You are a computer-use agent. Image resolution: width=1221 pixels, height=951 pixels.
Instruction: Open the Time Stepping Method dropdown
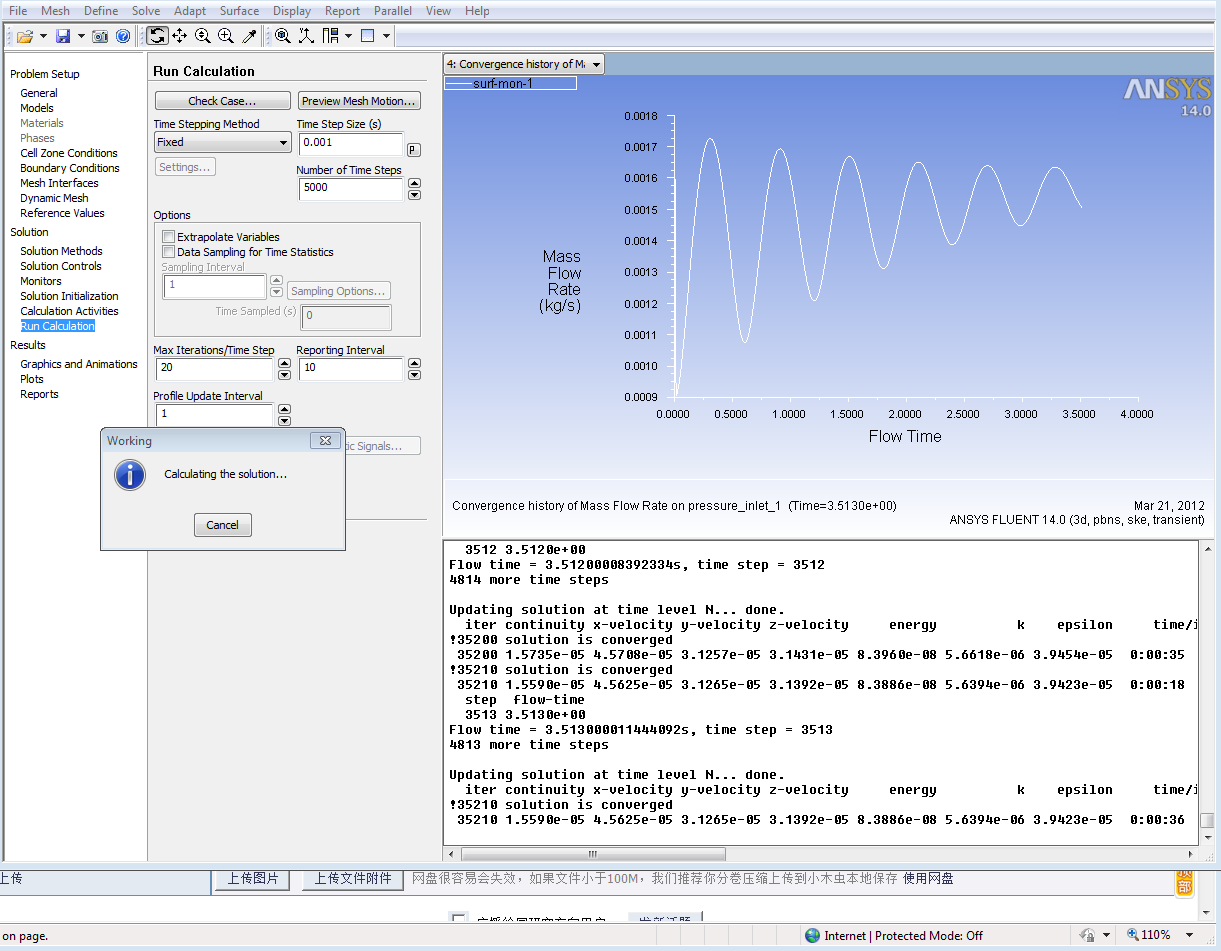222,143
